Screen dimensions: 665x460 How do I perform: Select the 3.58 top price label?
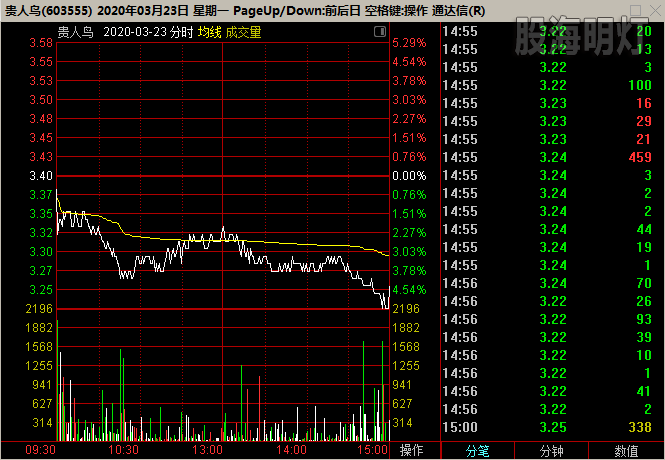tap(41, 43)
